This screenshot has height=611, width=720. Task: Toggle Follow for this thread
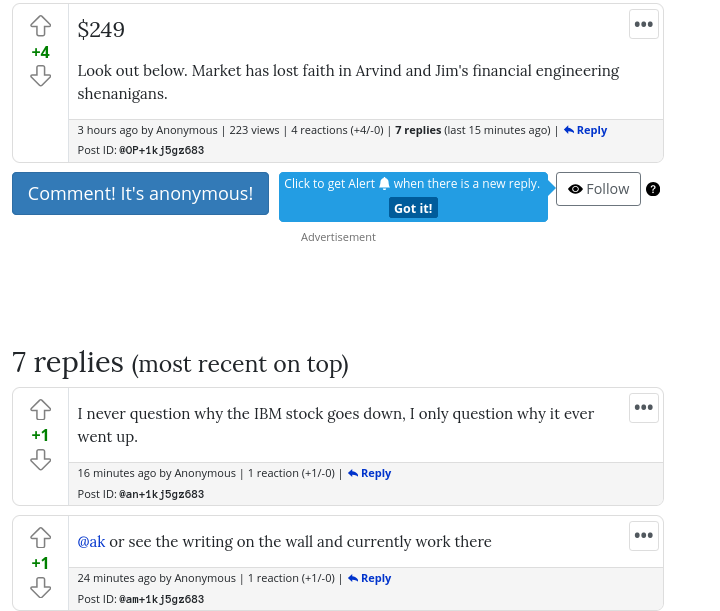598,189
